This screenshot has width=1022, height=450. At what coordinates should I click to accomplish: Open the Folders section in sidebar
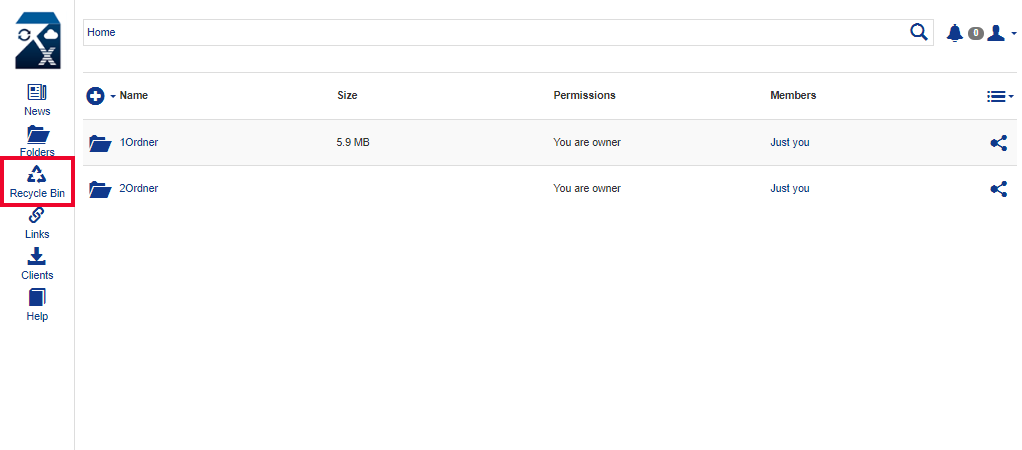coord(37,142)
